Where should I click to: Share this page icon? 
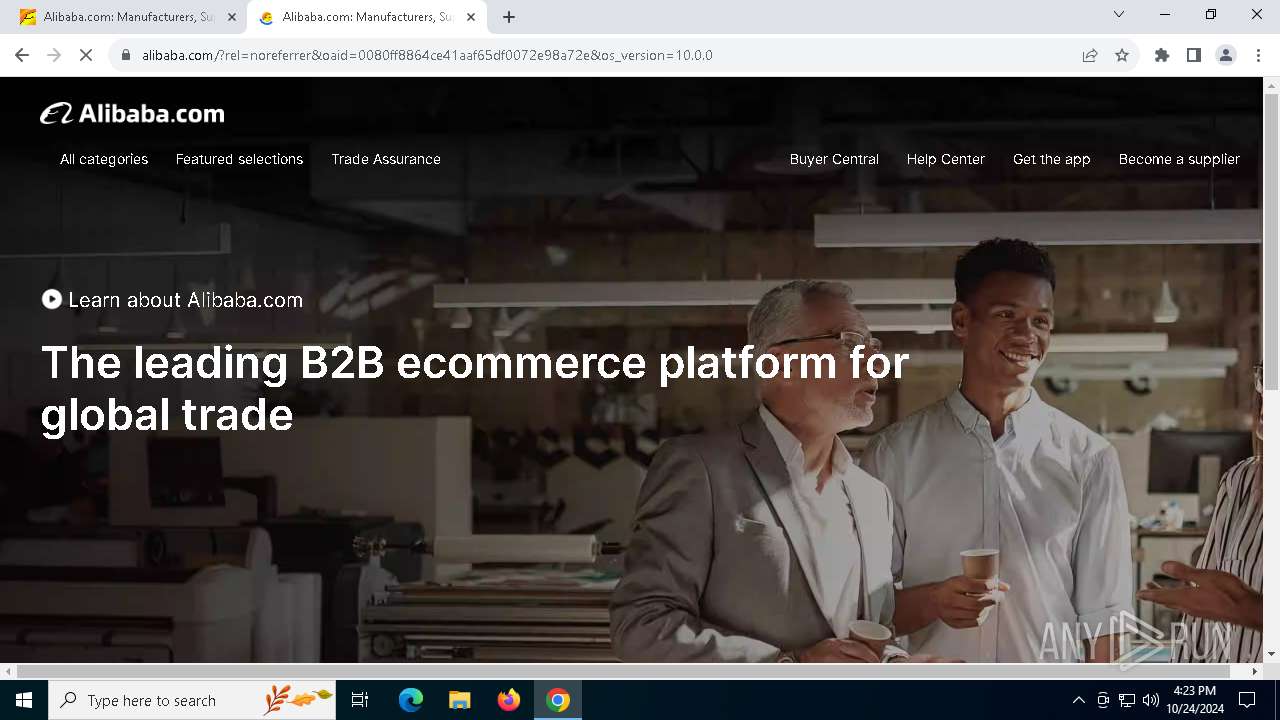(1090, 55)
